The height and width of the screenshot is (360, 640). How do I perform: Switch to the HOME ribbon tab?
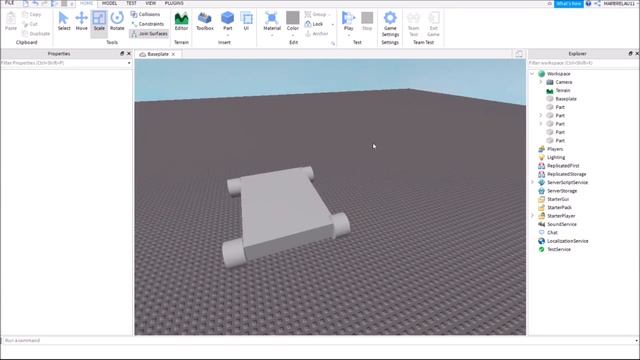click(x=86, y=3)
